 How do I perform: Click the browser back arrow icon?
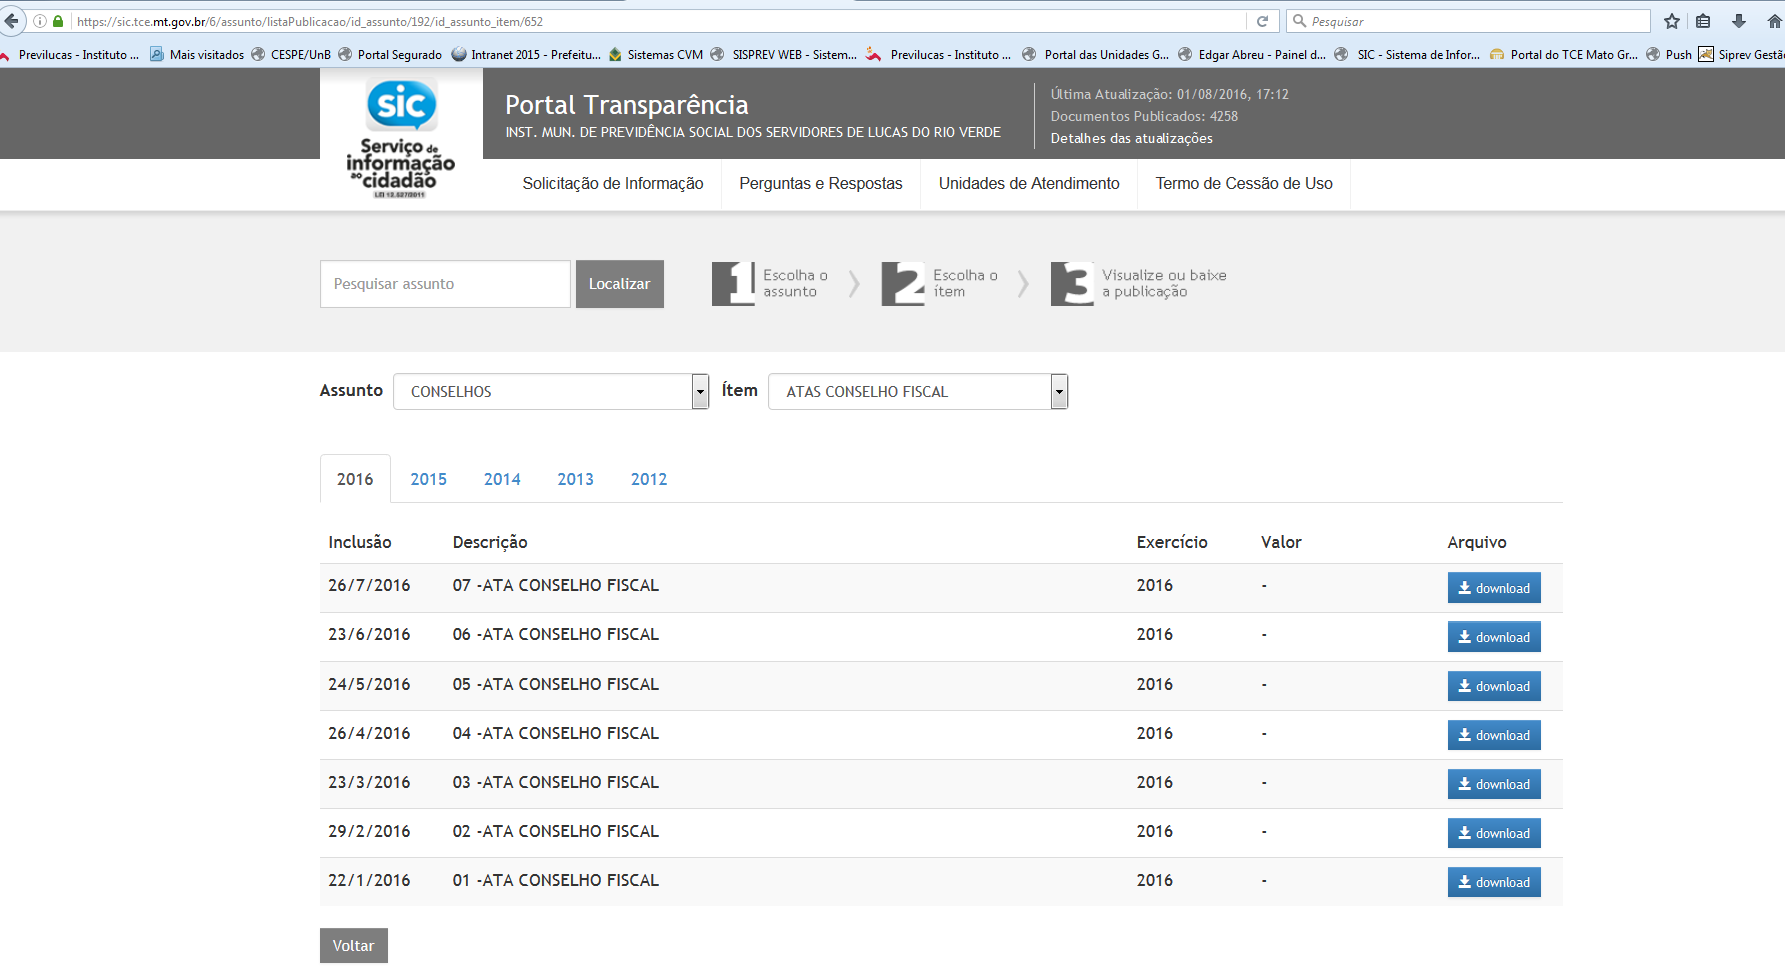click(12, 21)
